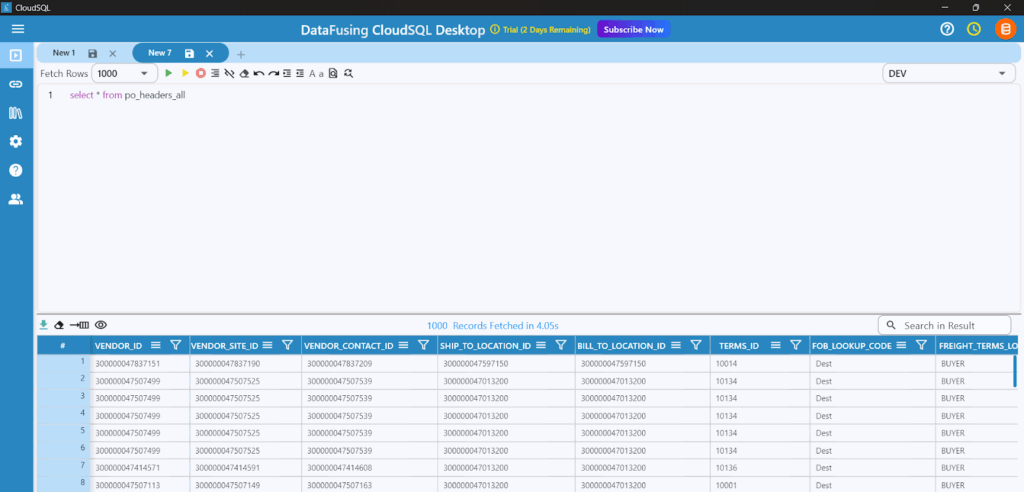Click the broken link toolbar icon

pyautogui.click(x=229, y=74)
